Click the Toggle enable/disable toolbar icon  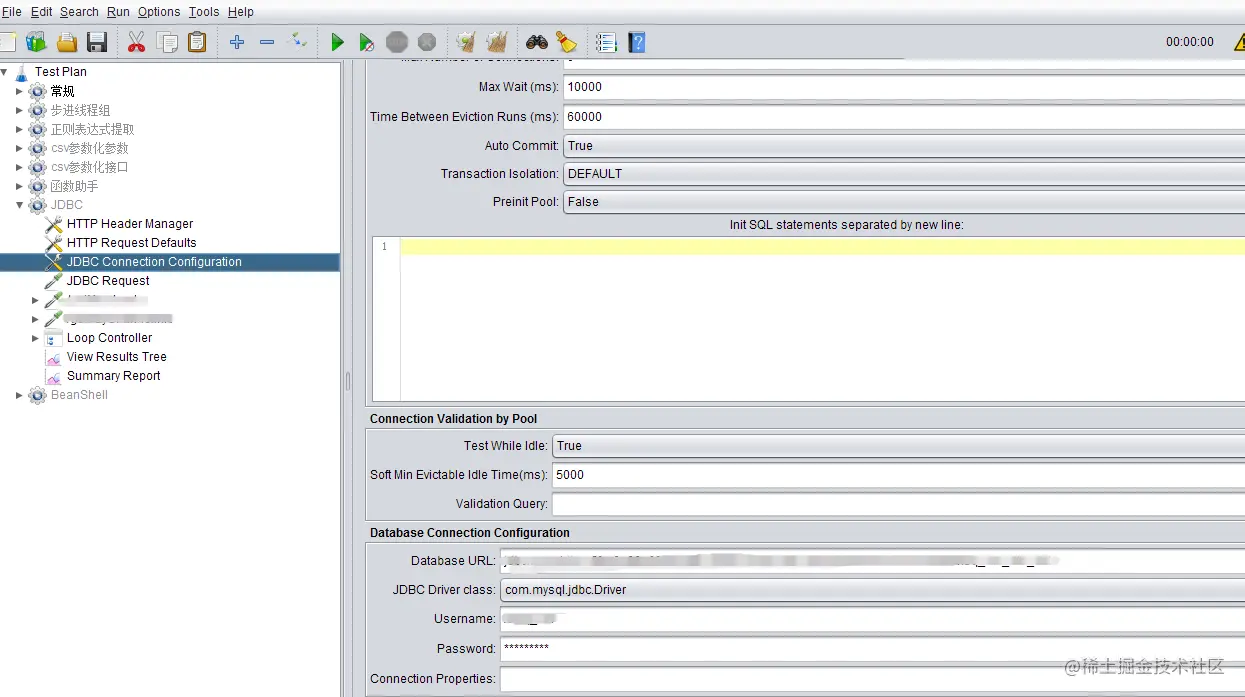tap(297, 42)
